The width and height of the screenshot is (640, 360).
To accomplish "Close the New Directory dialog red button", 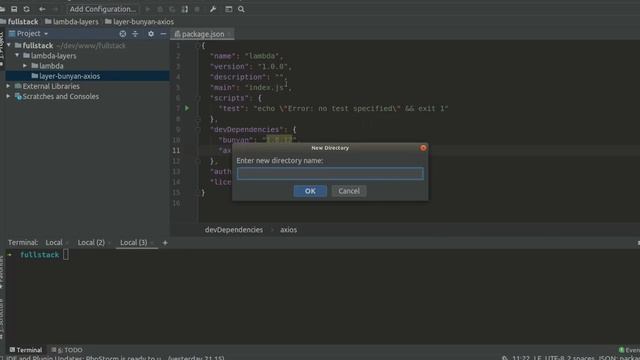I will click(x=423, y=148).
